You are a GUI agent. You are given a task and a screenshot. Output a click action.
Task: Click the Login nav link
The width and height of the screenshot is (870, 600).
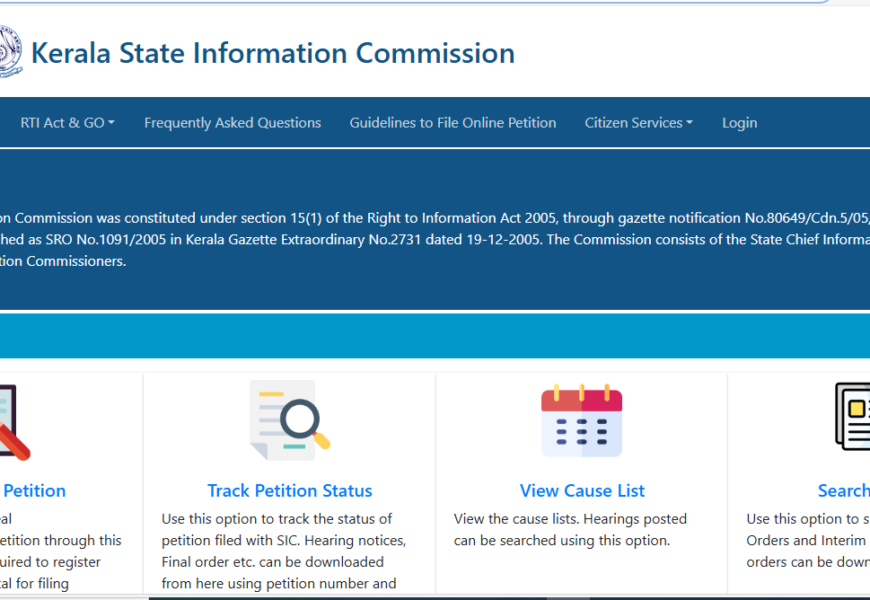tap(739, 123)
